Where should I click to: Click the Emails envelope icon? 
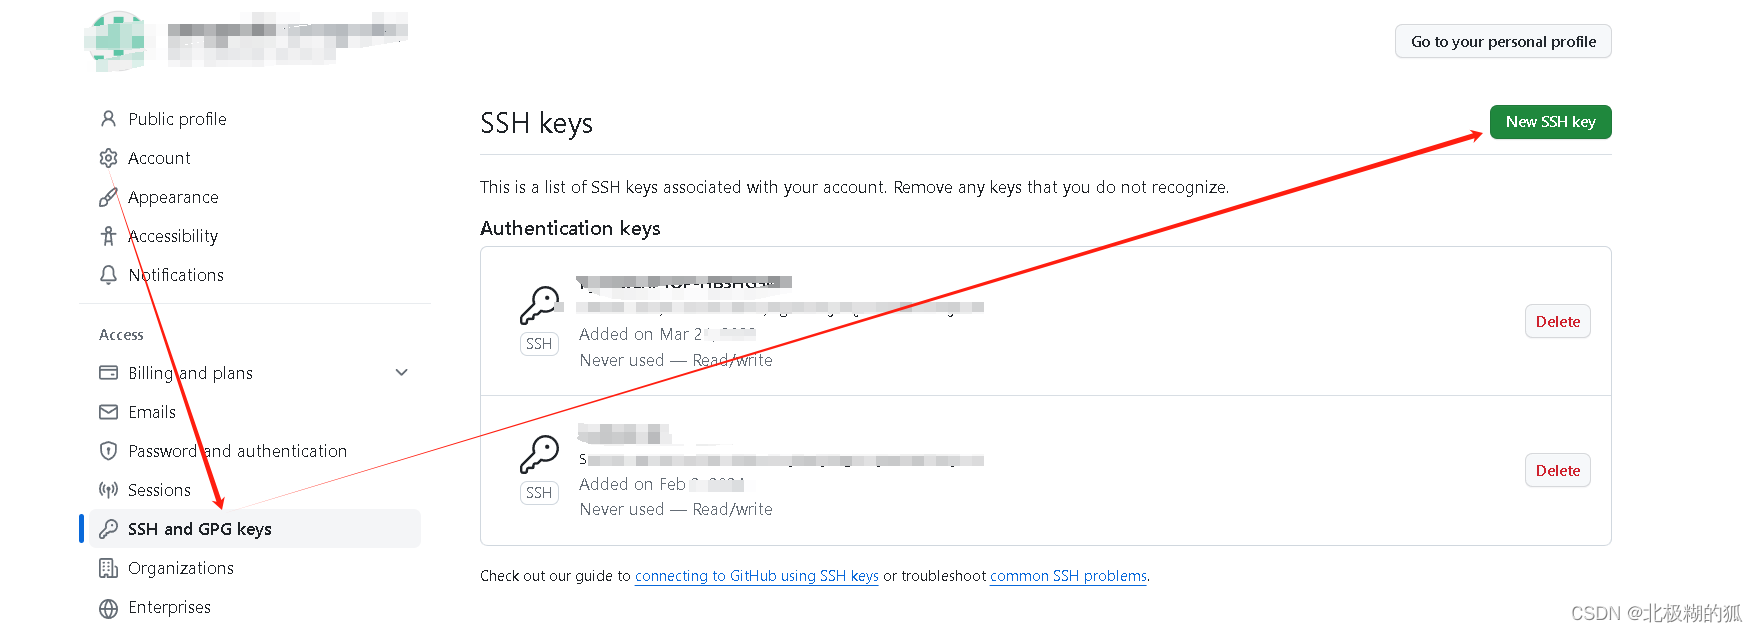click(x=108, y=411)
